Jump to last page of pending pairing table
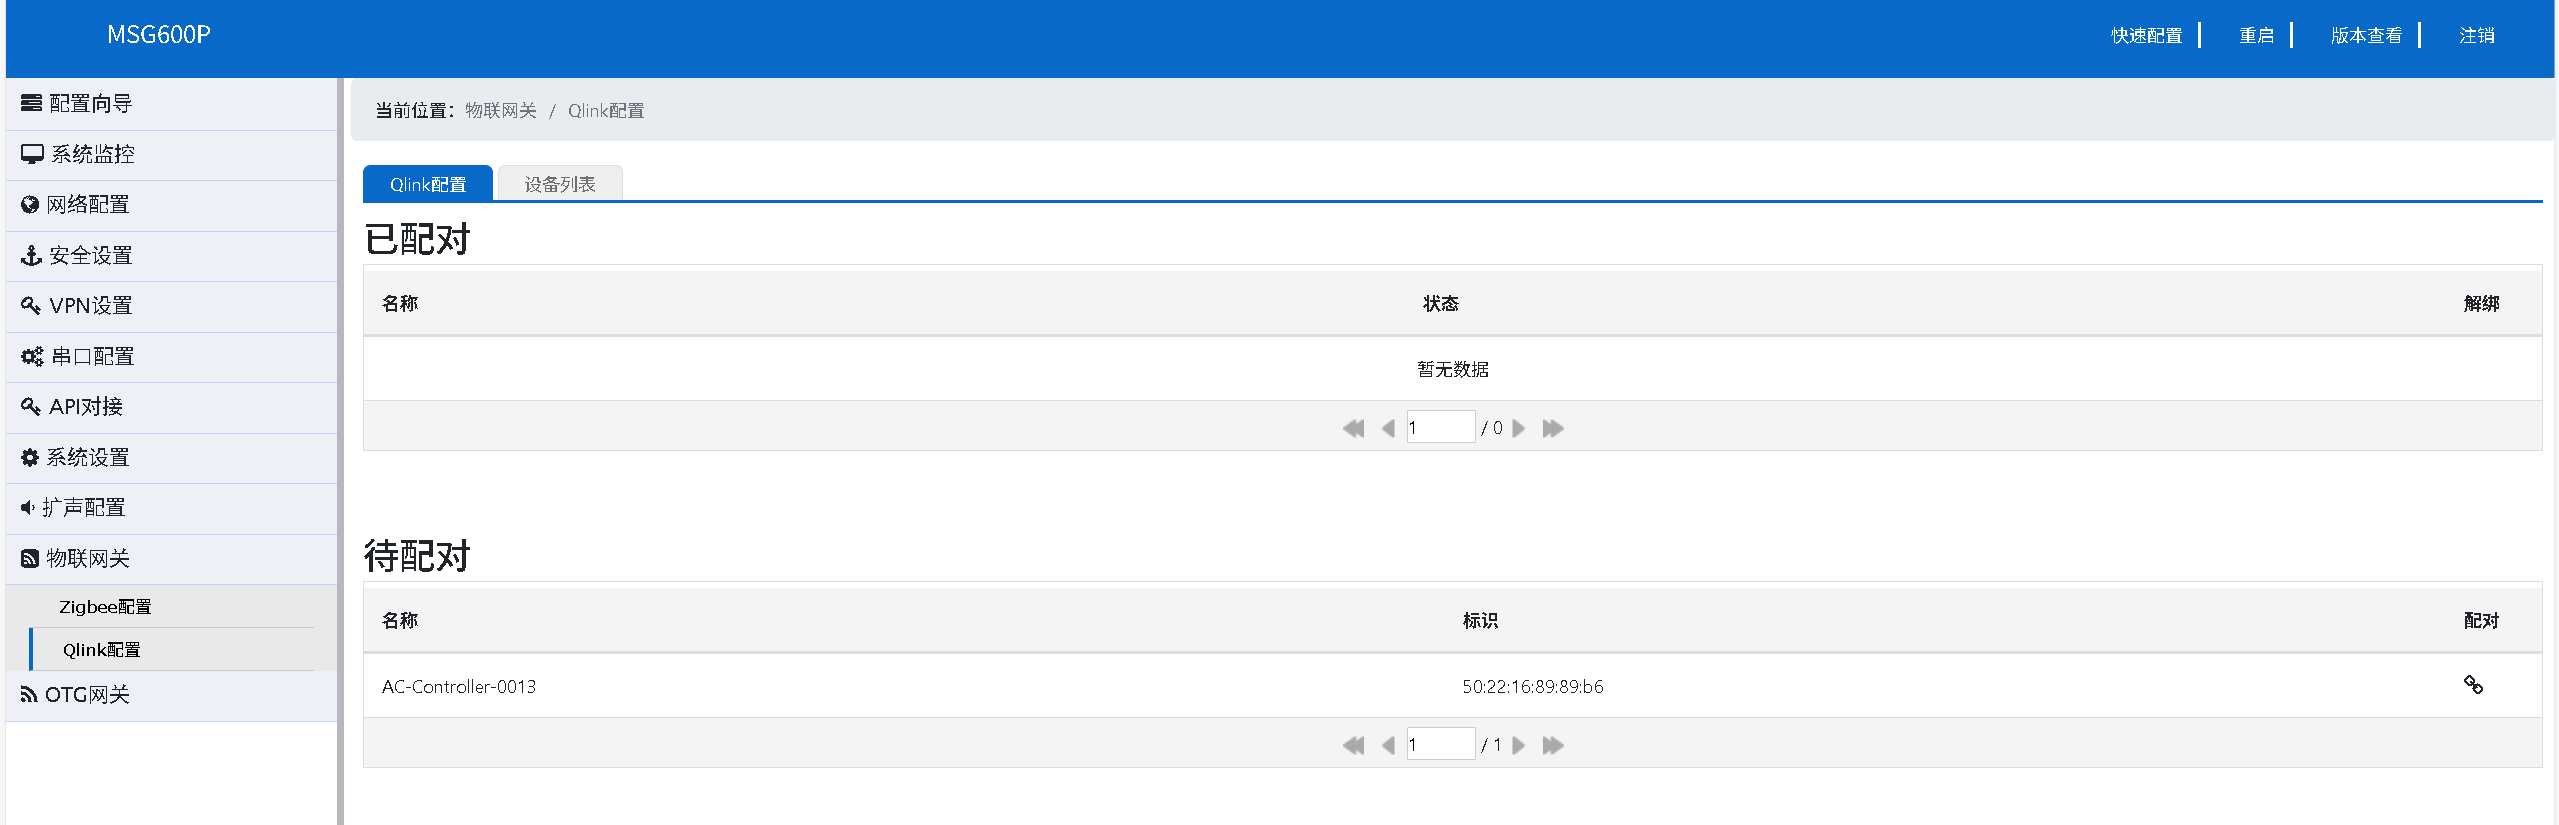 click(x=1553, y=745)
